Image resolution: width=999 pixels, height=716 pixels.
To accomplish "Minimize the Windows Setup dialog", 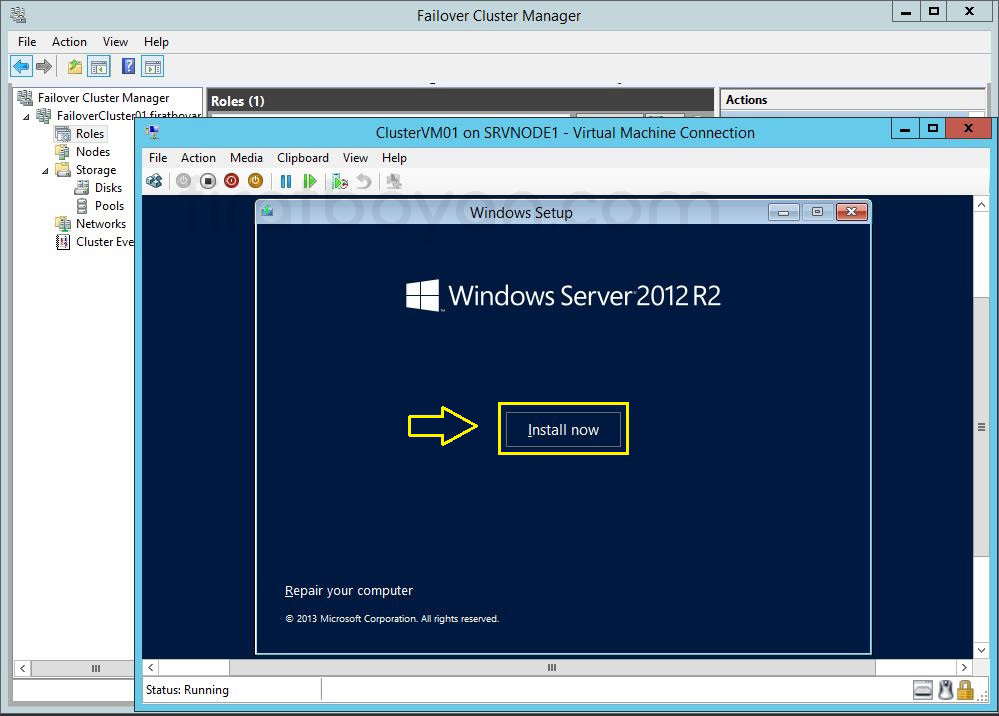I will tap(784, 212).
